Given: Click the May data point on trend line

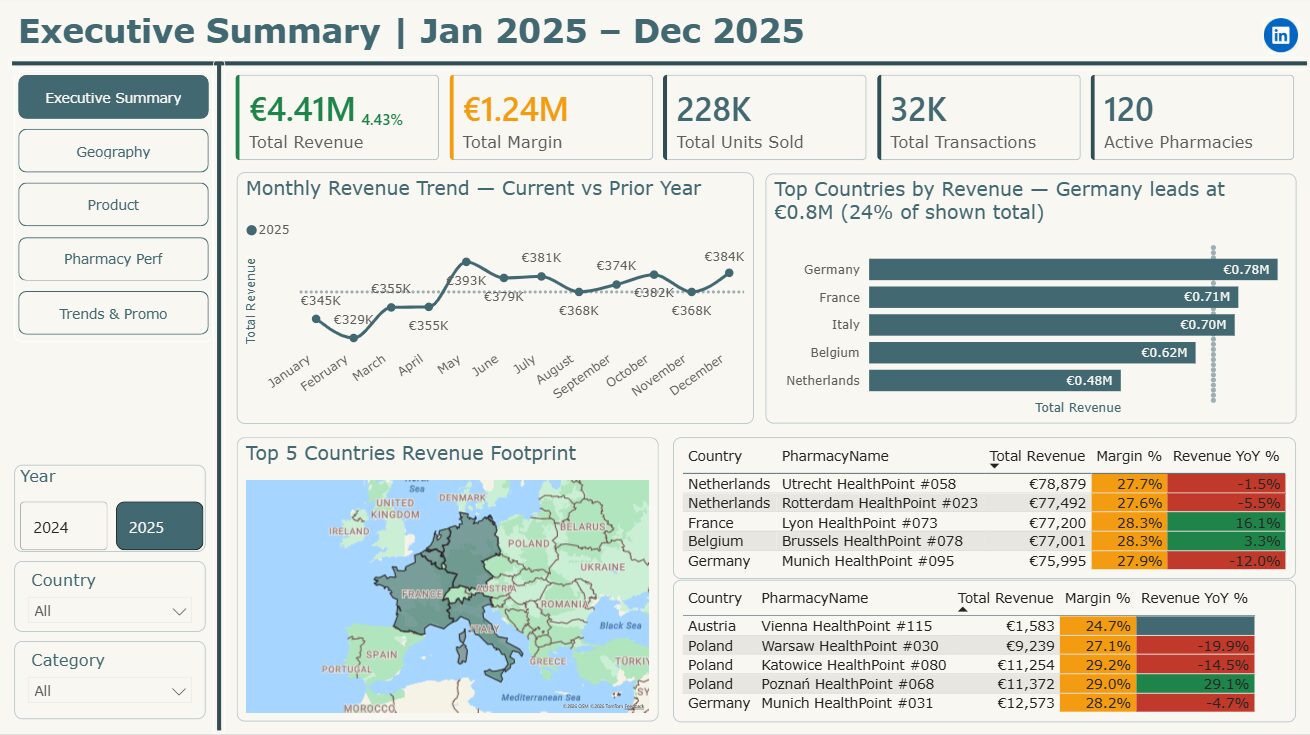Looking at the screenshot, I should tap(467, 261).
